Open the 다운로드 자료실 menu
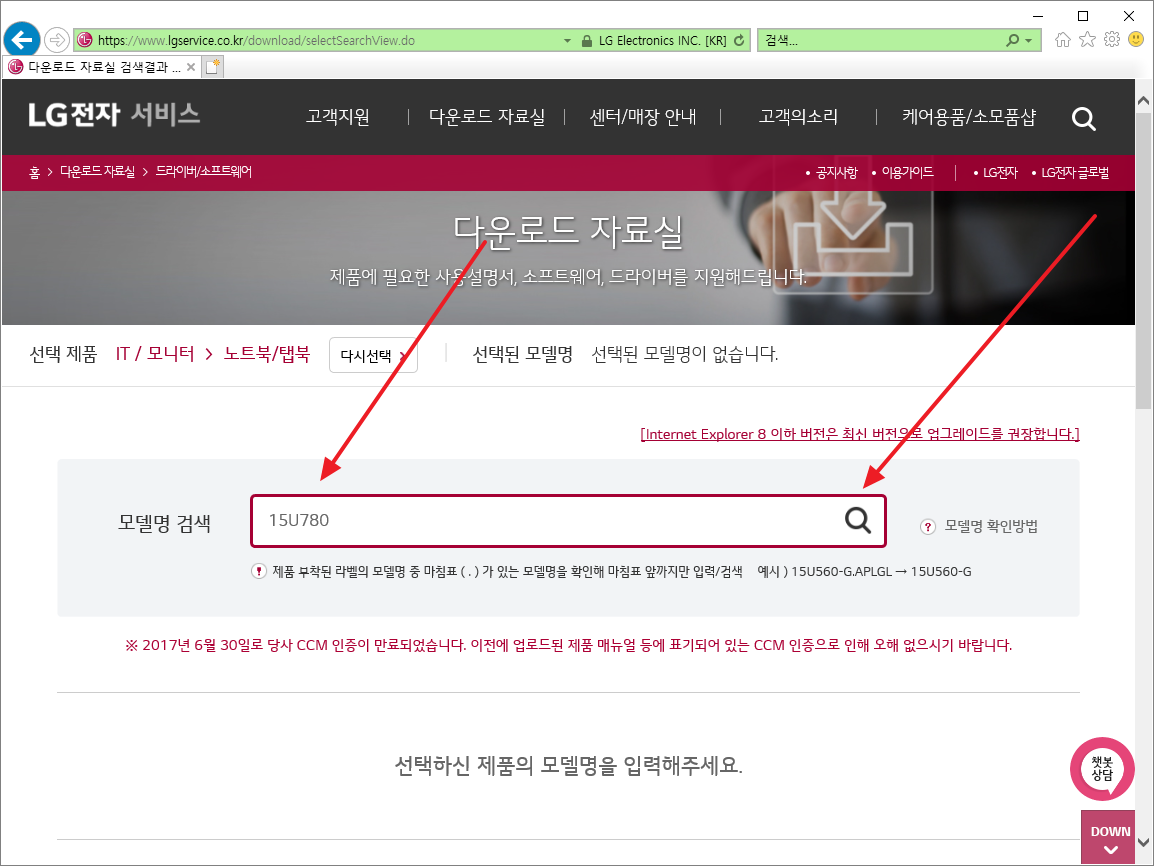Image resolution: width=1154 pixels, height=866 pixels. pos(487,117)
